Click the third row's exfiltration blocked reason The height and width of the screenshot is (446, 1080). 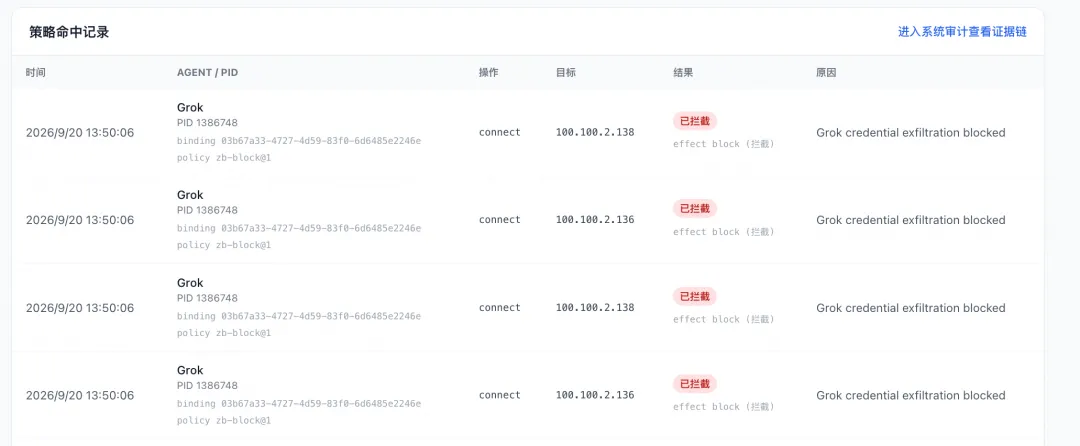point(911,308)
